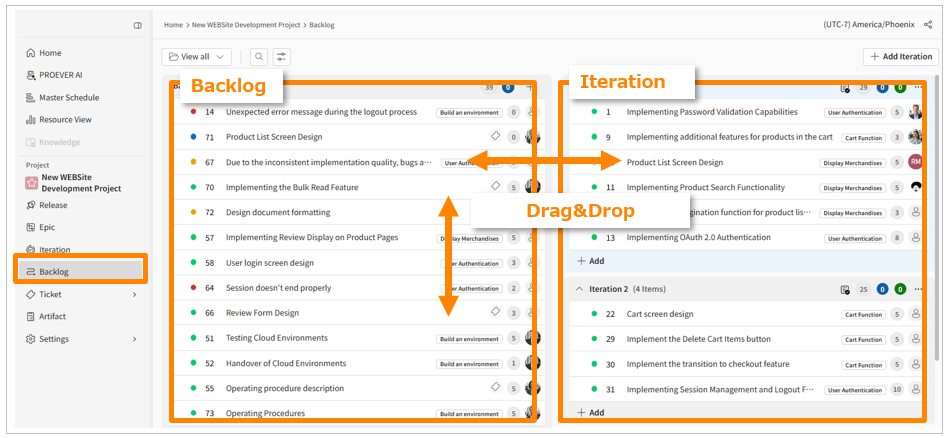
Task: Open Resource View from sidebar
Action: tap(65, 120)
